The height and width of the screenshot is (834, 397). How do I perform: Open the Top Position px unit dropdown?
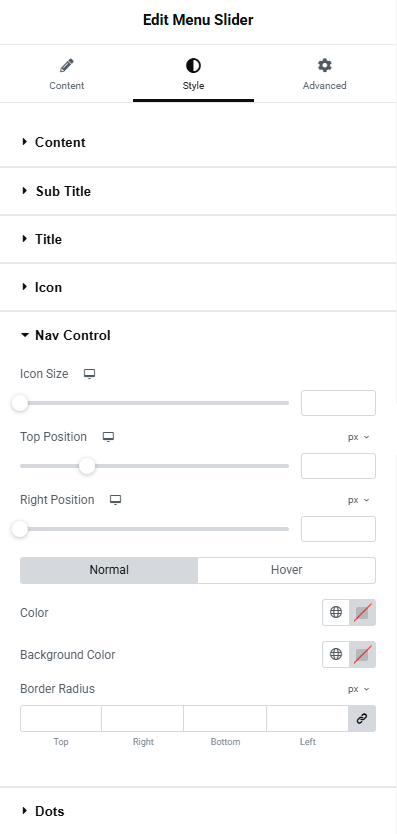tap(359, 437)
